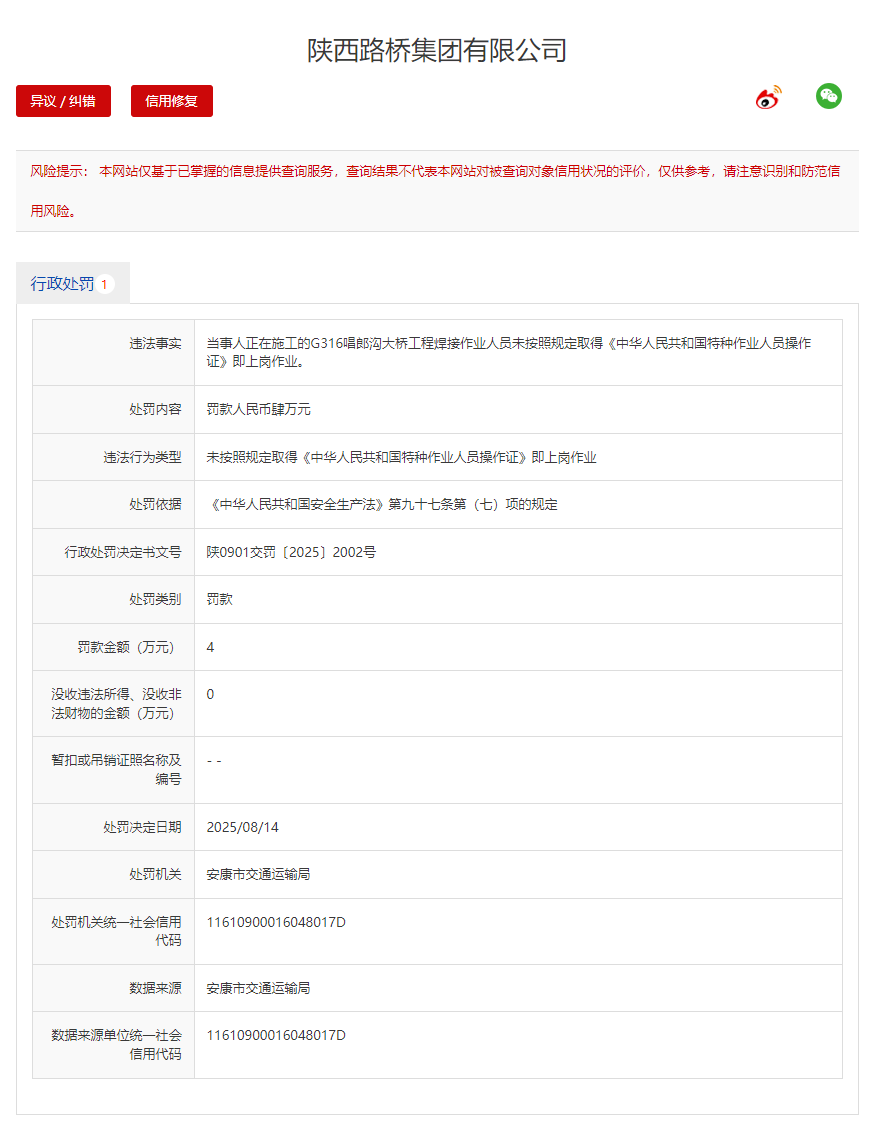This screenshot has height=1123, width=875.
Task: Click the 没收违法所得 amount label
Action: [116, 703]
